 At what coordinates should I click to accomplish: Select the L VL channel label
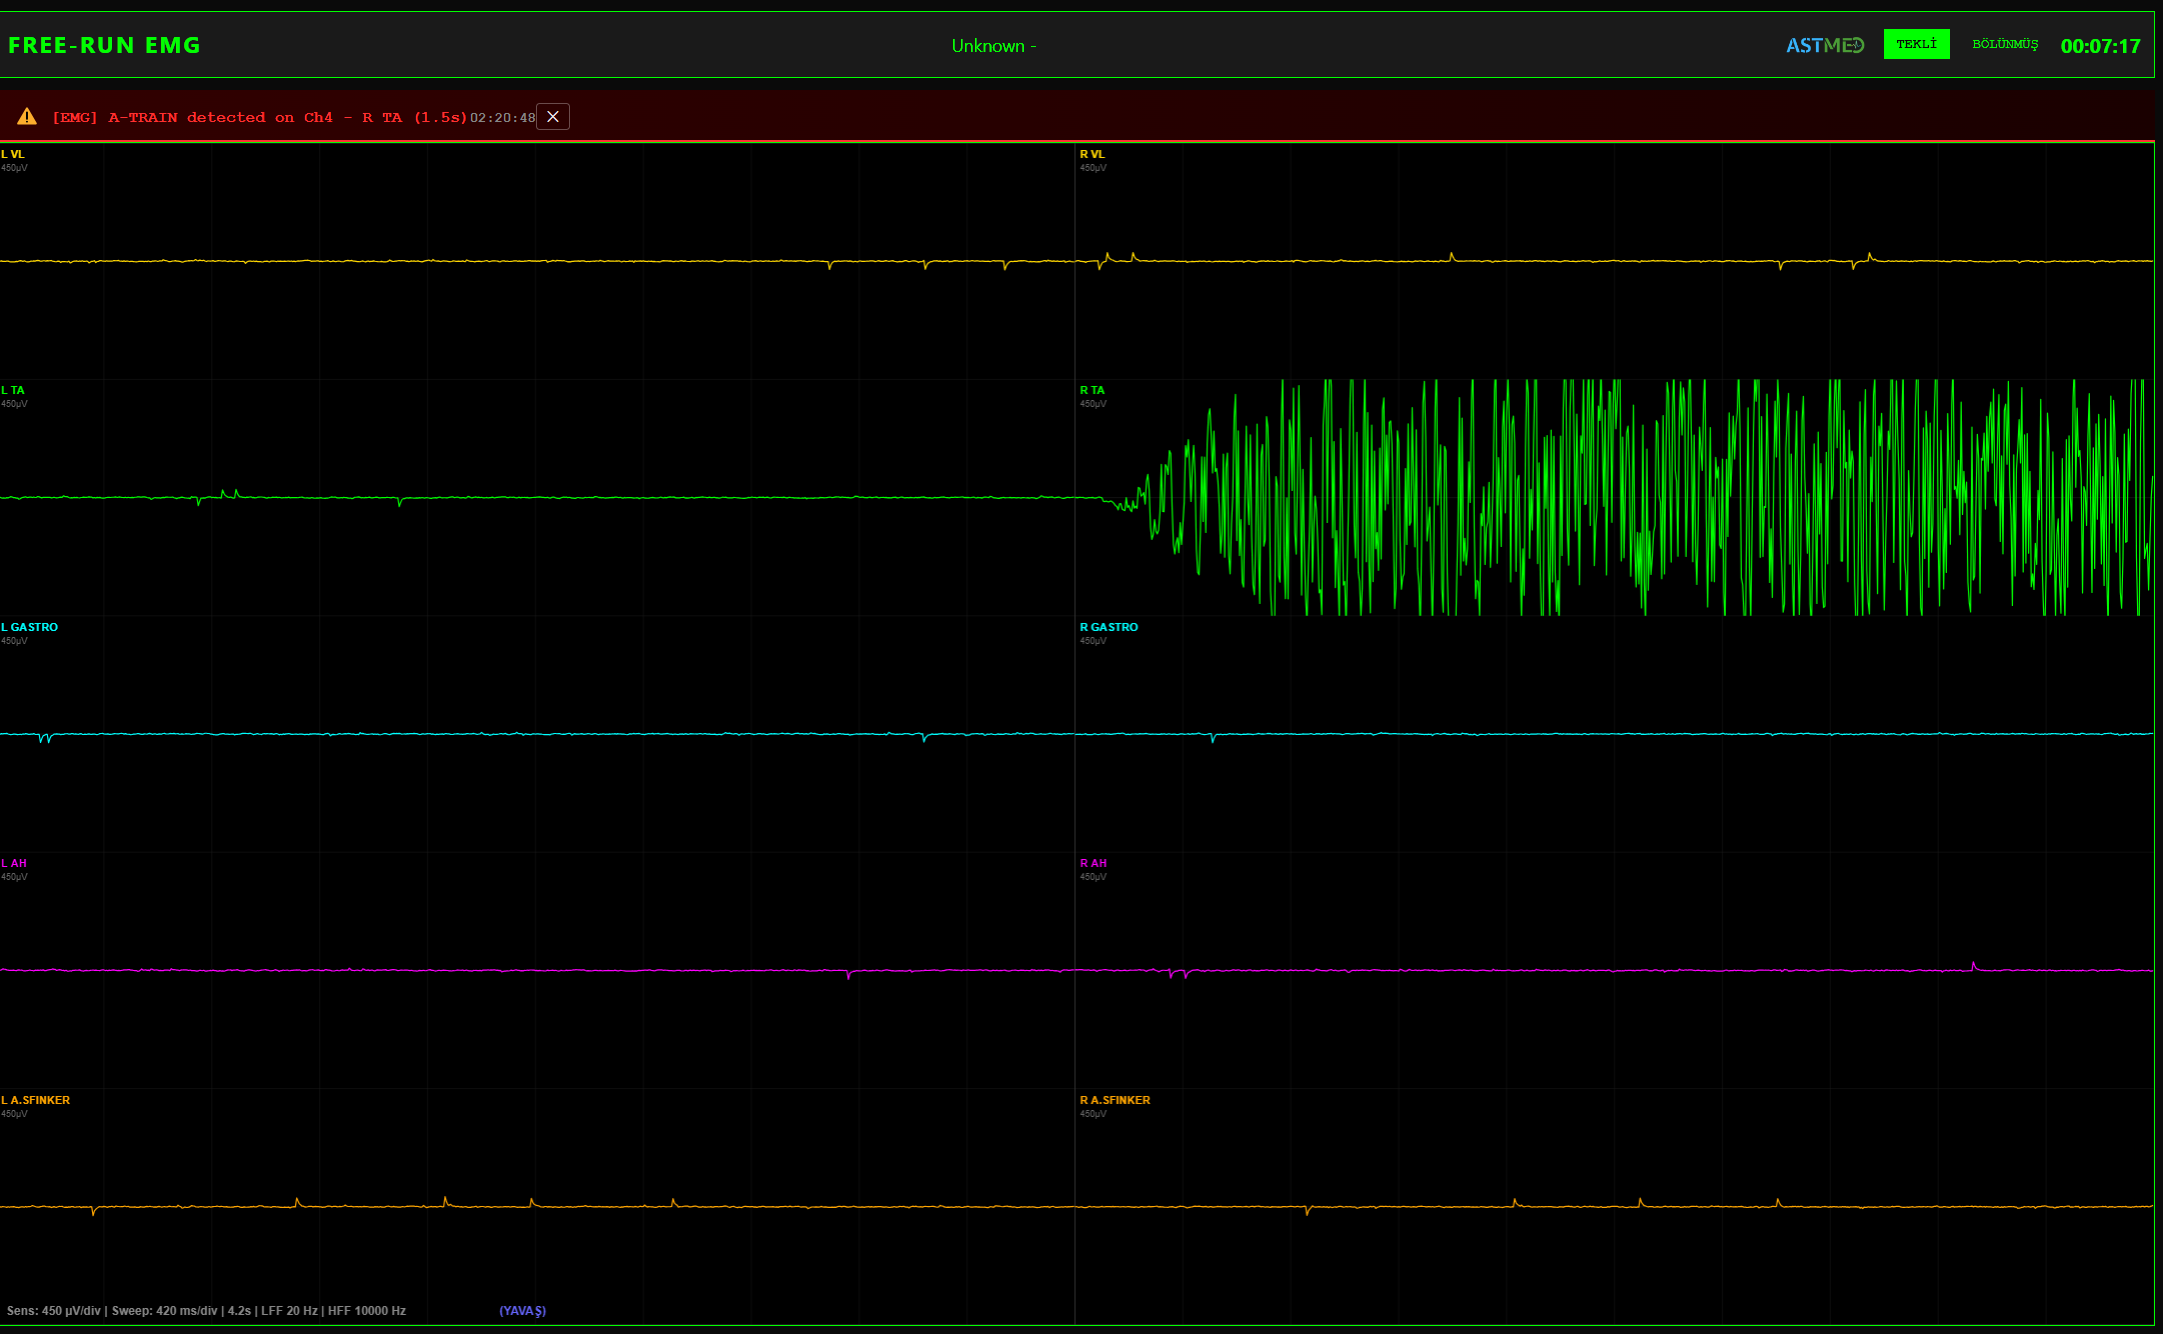pyautogui.click(x=13, y=154)
